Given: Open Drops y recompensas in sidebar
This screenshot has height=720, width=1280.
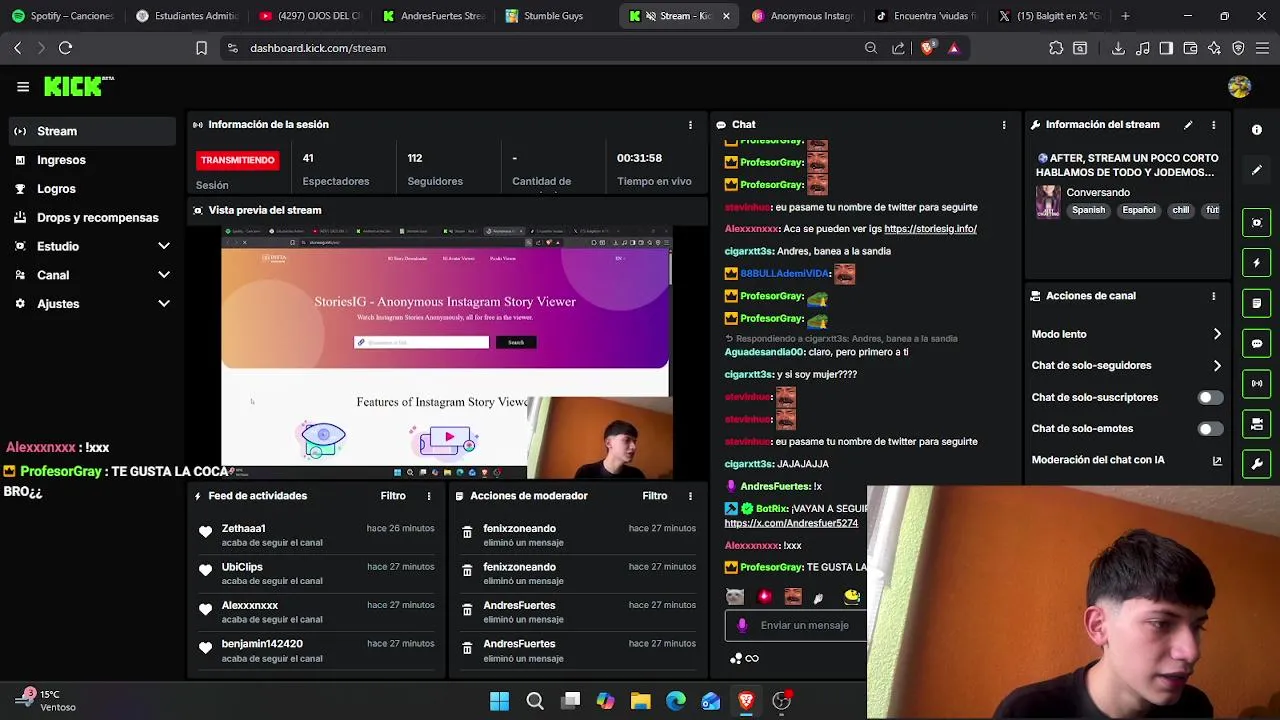Looking at the screenshot, I should (91, 218).
